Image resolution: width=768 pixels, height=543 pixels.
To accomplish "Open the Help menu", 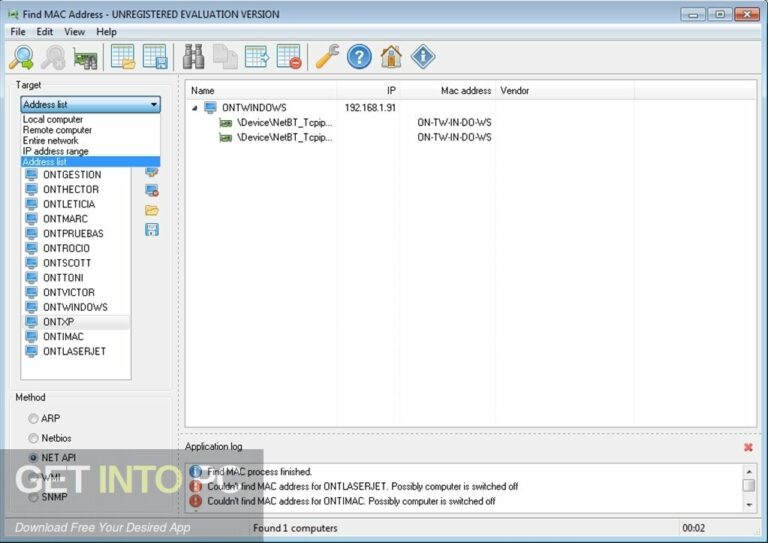I will (106, 32).
